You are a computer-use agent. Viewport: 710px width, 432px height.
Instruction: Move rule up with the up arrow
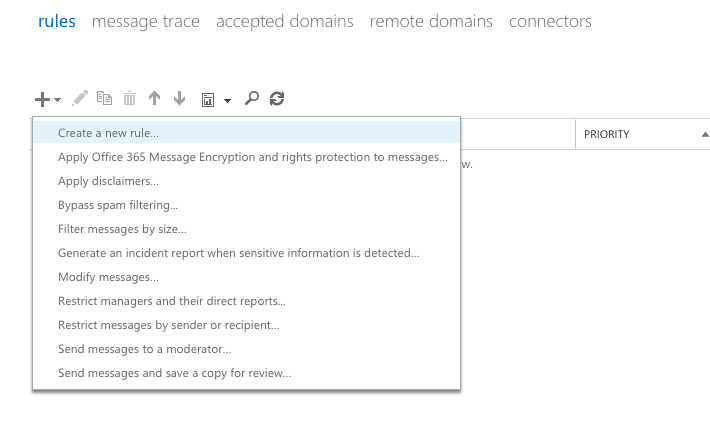(154, 98)
